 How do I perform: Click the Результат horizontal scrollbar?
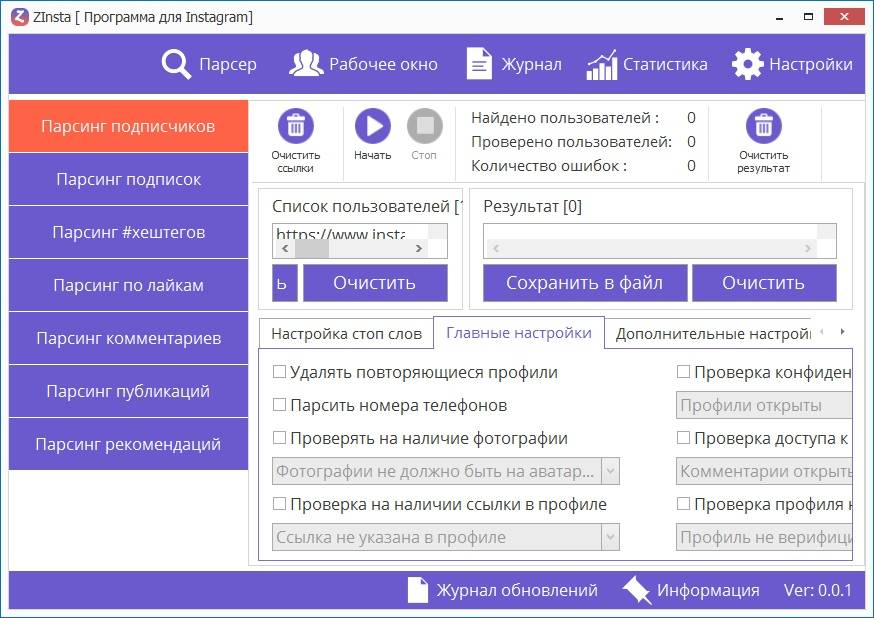(660, 249)
